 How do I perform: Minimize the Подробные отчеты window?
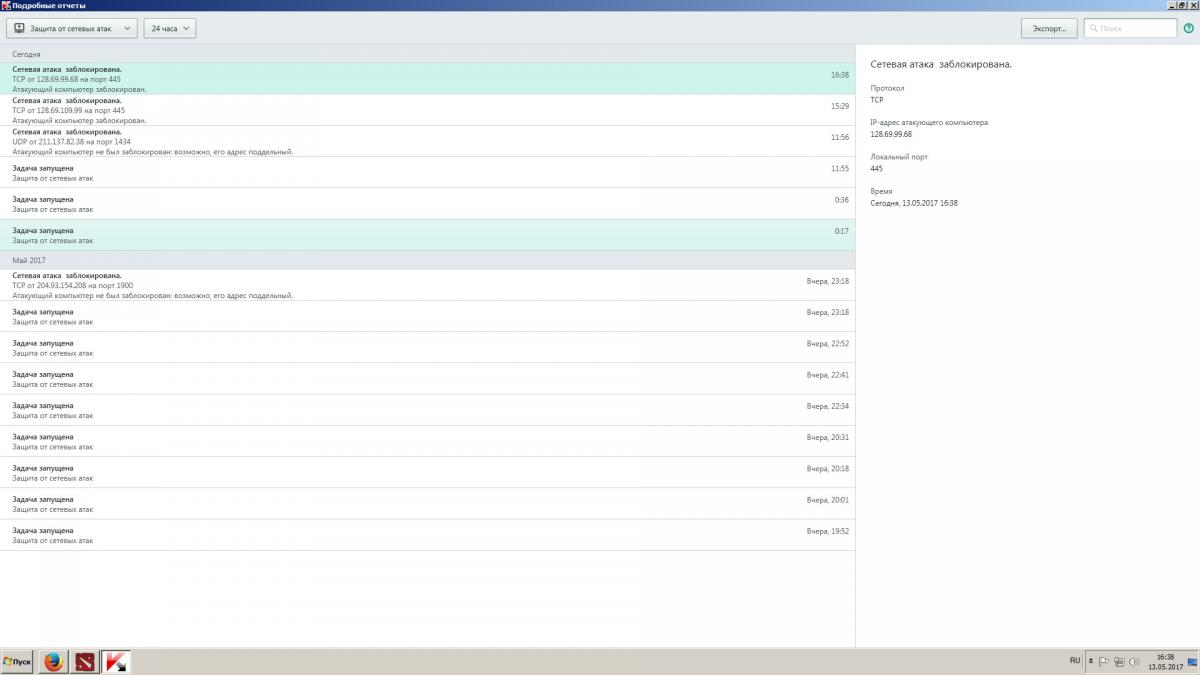click(x=1171, y=5)
